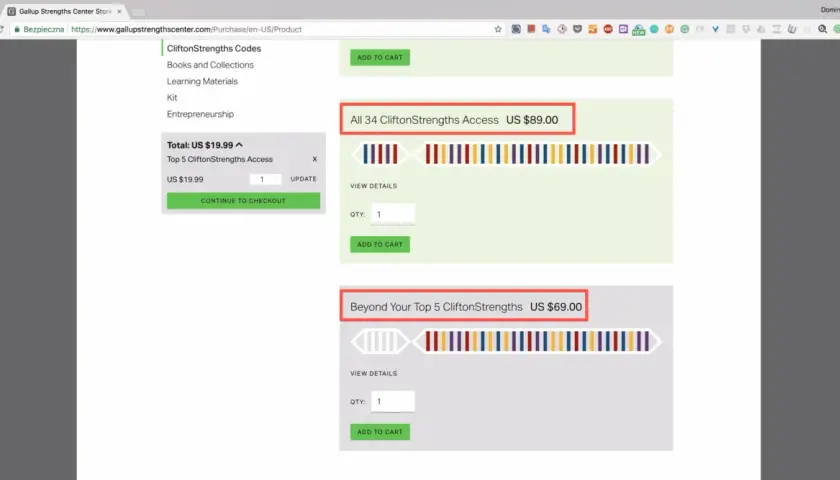Click QTY field for All 34 CliftonStrengths Access
Image resolution: width=840 pixels, height=480 pixels.
[x=393, y=214]
